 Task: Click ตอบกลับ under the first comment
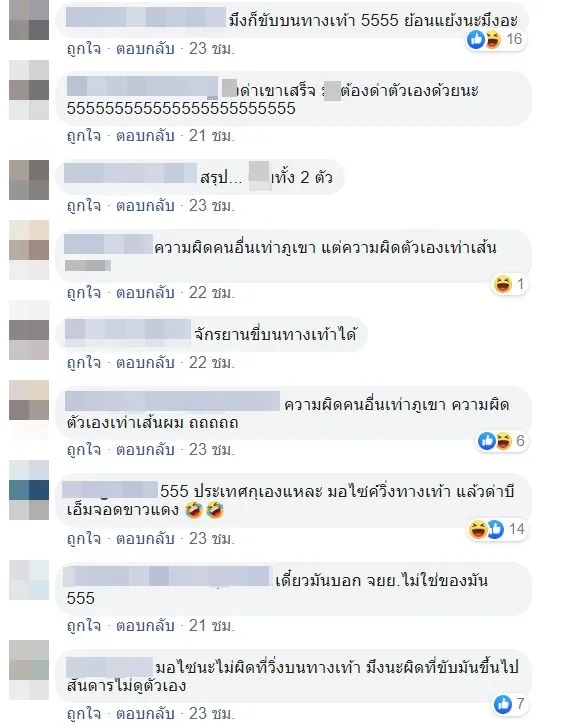[145, 49]
